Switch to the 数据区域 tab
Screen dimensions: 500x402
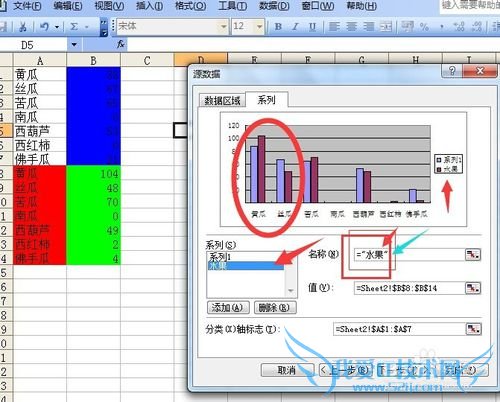point(222,100)
